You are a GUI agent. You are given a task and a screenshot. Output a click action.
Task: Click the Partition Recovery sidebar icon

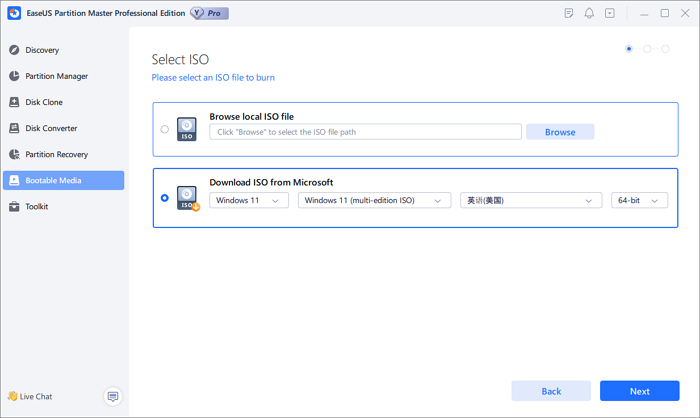point(14,154)
